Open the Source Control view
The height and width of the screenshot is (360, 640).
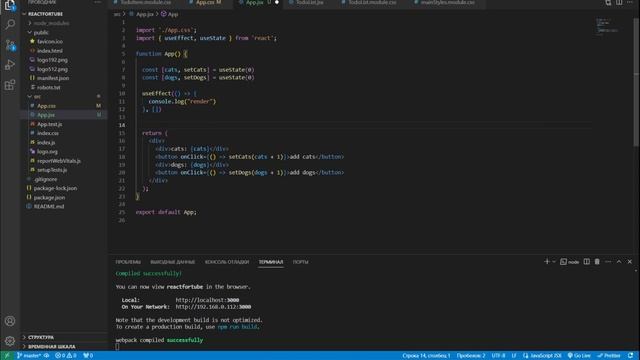click(x=10, y=44)
